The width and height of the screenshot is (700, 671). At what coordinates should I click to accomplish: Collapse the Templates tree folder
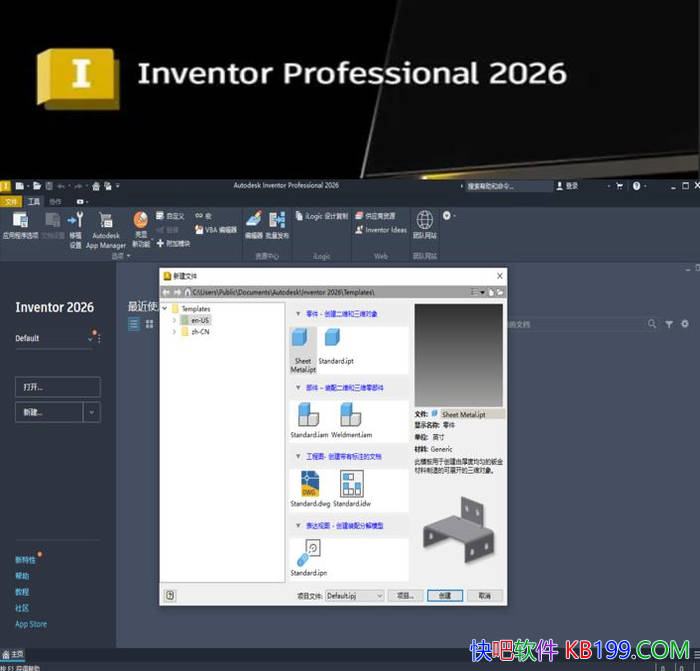(x=165, y=308)
